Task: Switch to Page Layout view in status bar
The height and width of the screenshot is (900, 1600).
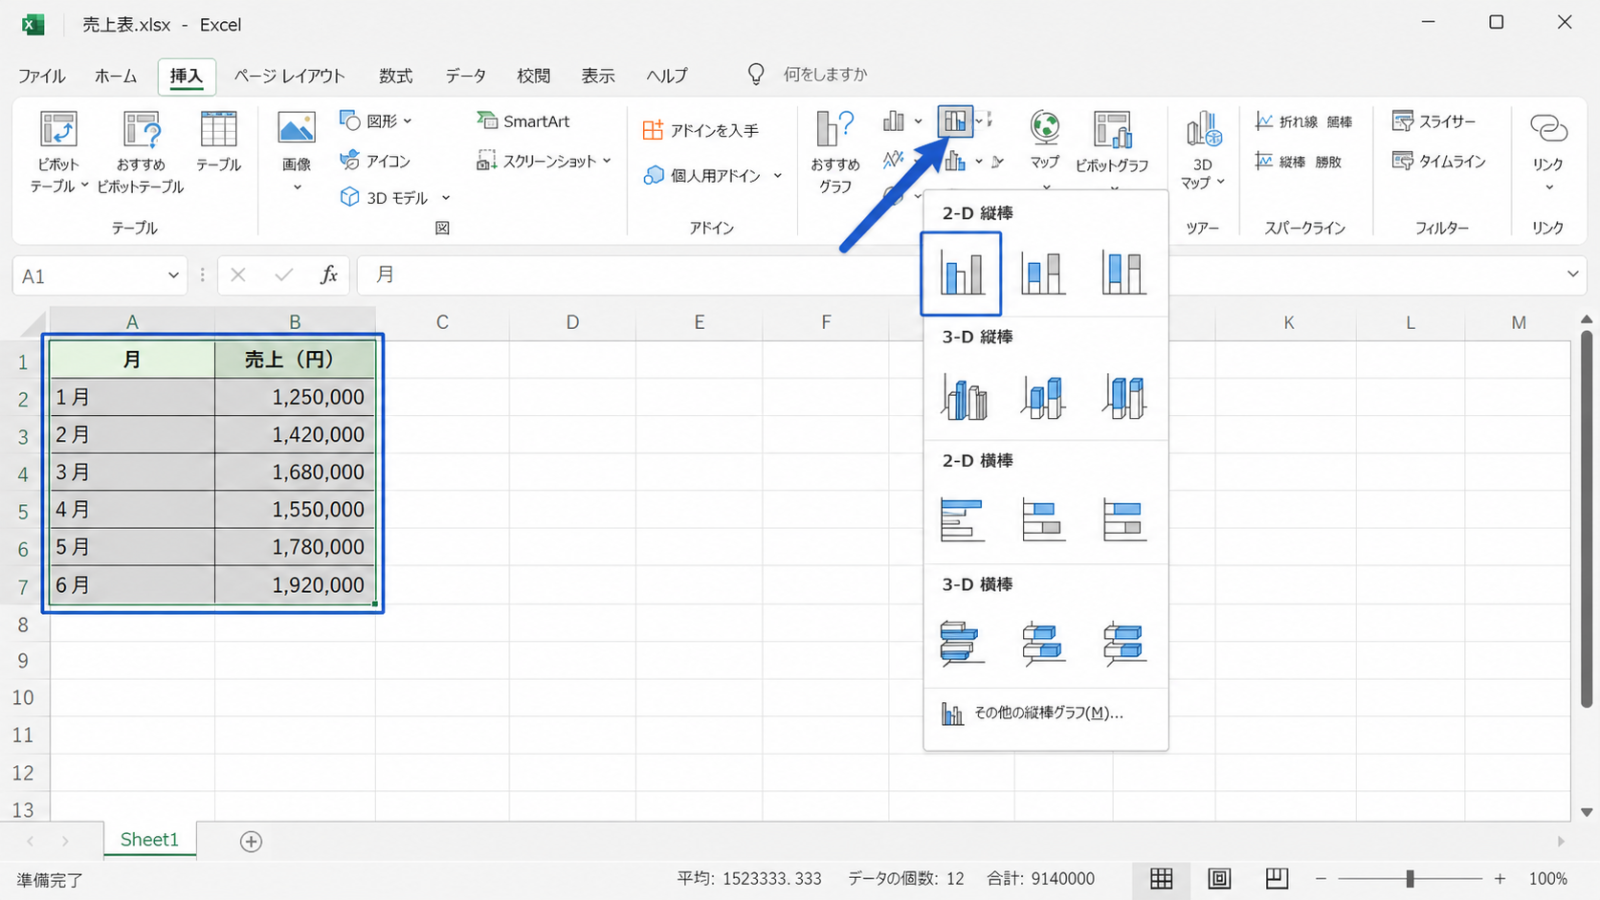Action: [x=1219, y=879]
